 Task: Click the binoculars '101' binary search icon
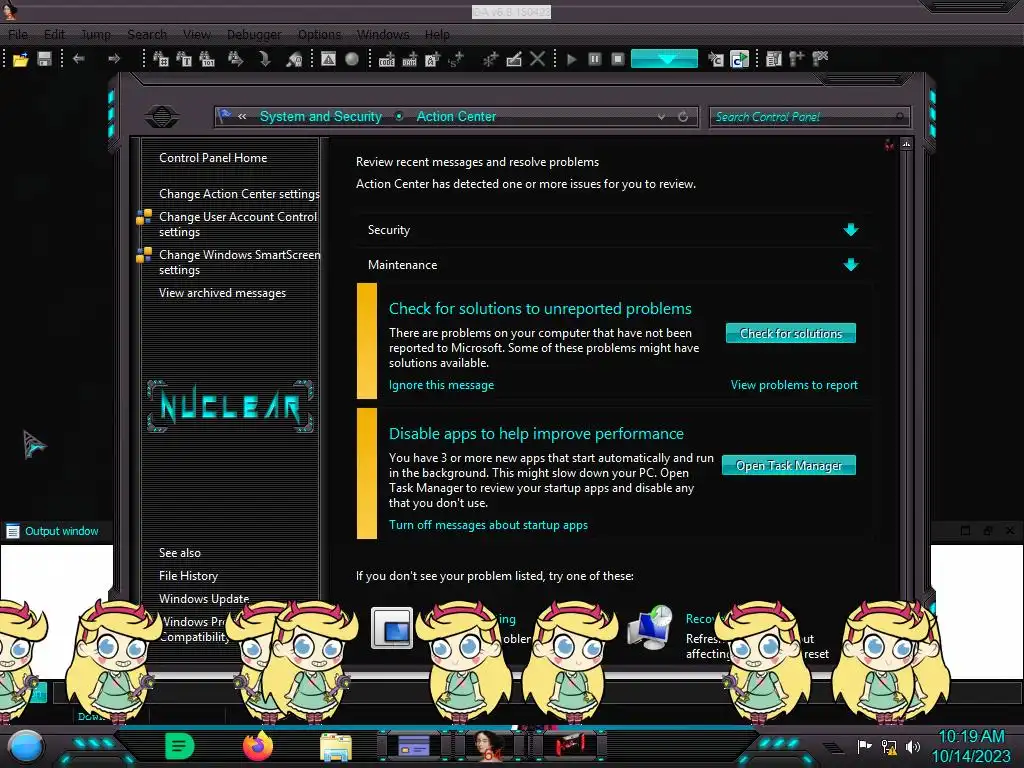click(x=207, y=59)
